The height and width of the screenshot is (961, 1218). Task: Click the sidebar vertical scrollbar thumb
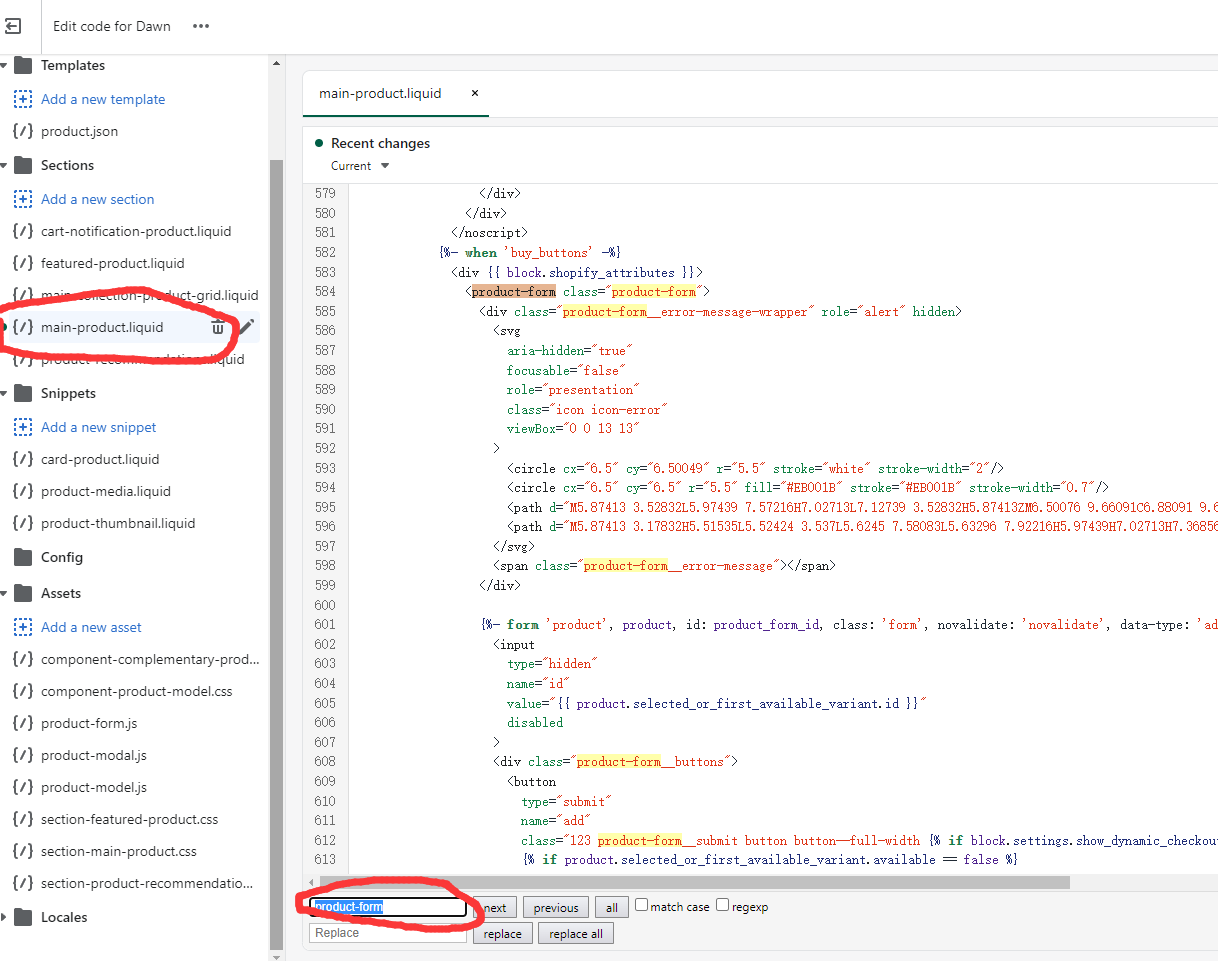(x=277, y=555)
